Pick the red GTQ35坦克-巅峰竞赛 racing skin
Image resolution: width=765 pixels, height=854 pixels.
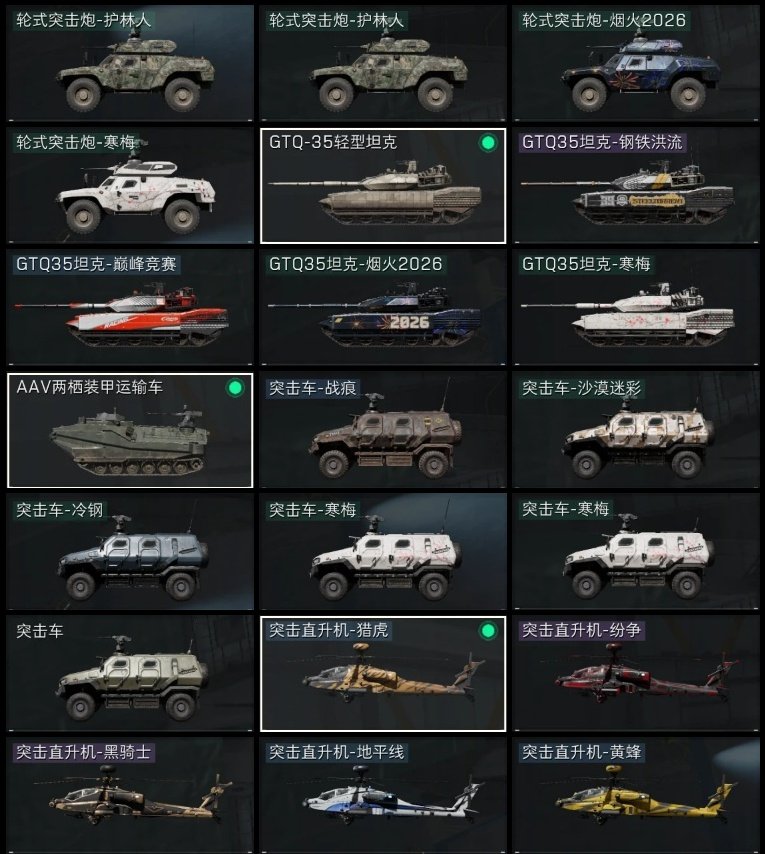[130, 307]
